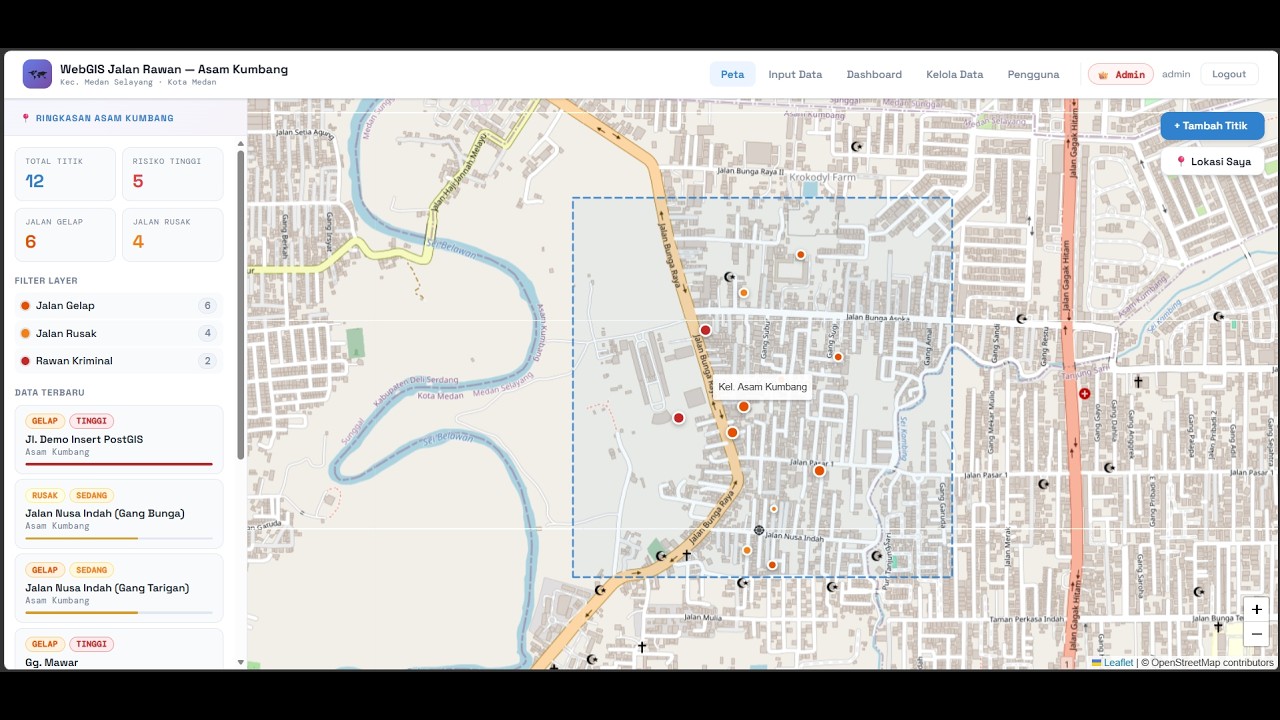The height and width of the screenshot is (720, 1280).
Task: Click the orange marker near Gang Sugi
Action: tap(838, 357)
